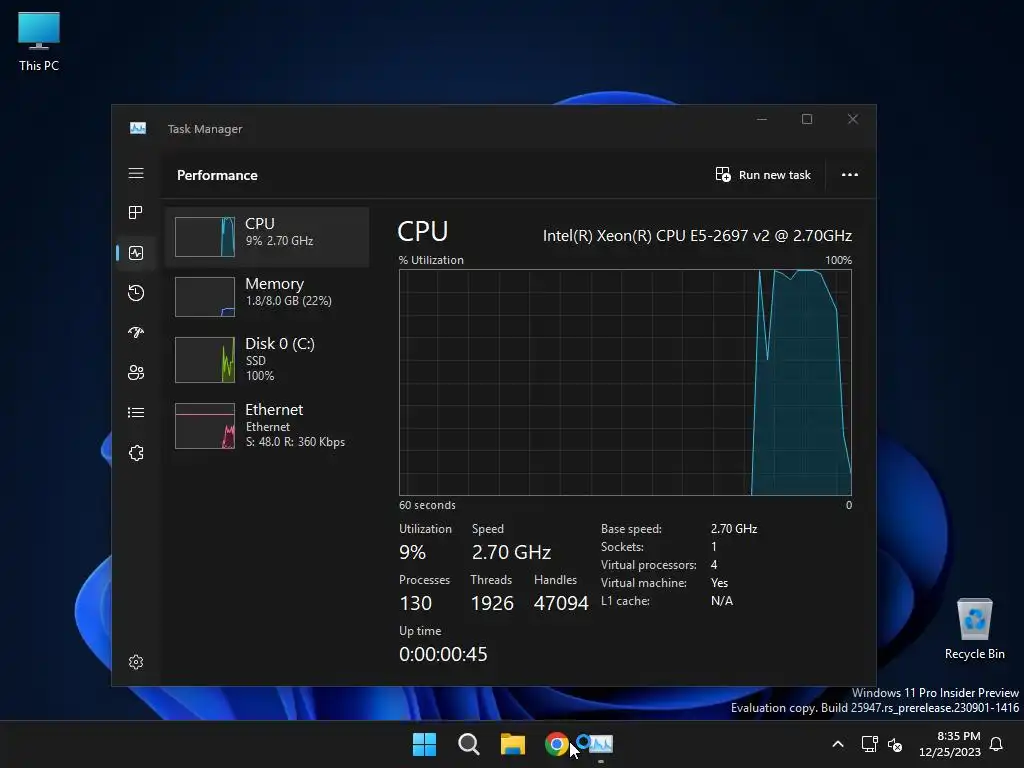Open File Explorer from the taskbar
Viewport: 1024px width, 768px height.
click(x=513, y=744)
